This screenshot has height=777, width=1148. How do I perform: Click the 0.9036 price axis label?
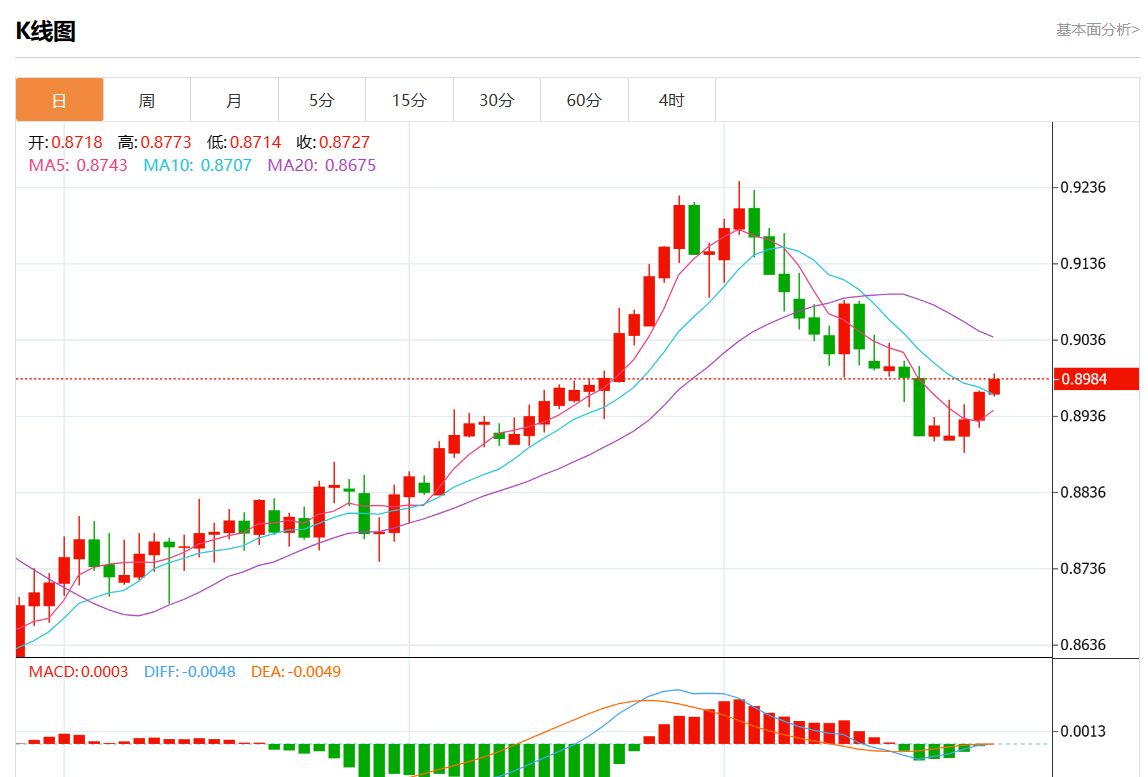[1083, 340]
